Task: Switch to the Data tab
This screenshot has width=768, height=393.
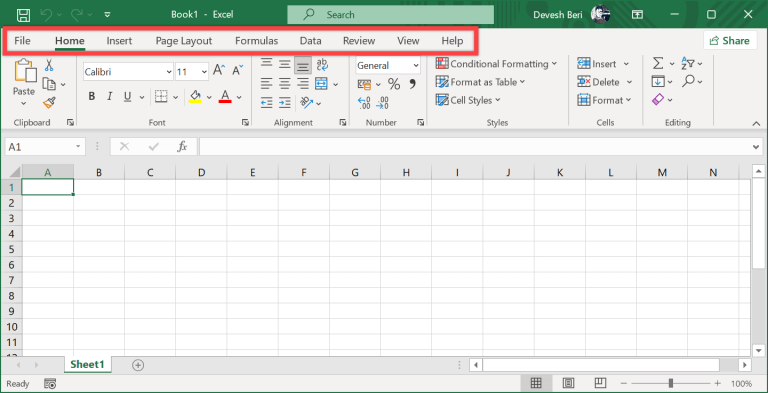Action: pos(311,41)
